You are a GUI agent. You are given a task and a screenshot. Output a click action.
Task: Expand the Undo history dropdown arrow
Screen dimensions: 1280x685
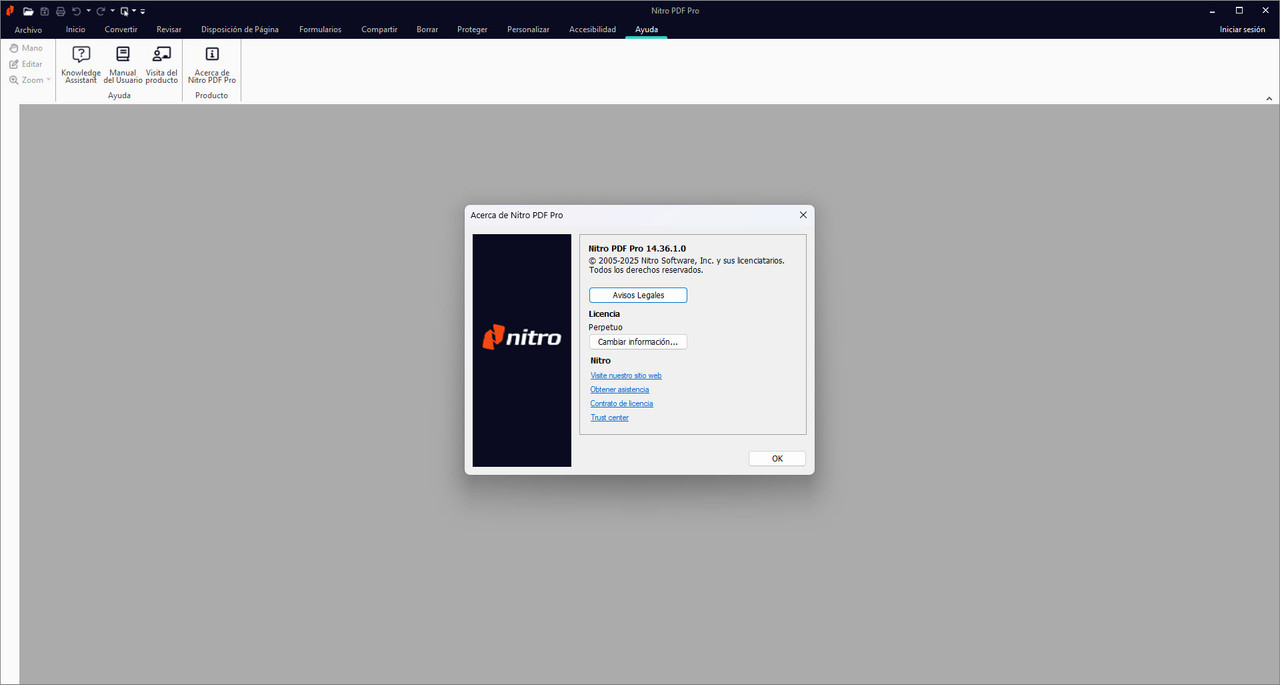click(88, 11)
